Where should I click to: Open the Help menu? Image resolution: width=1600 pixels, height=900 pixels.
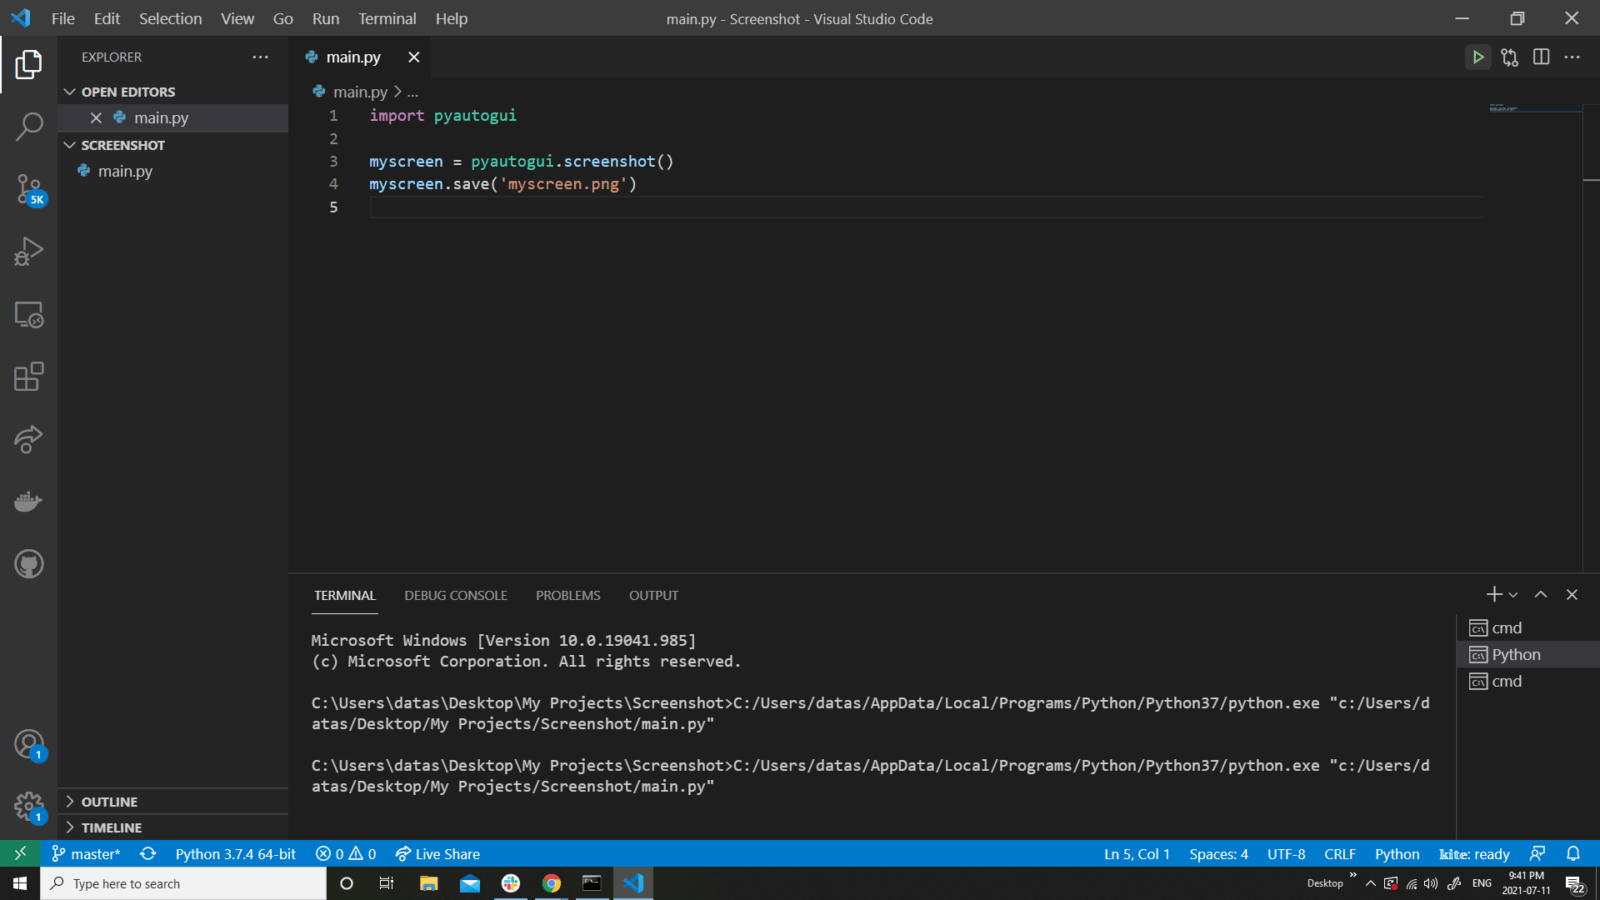[x=451, y=18]
